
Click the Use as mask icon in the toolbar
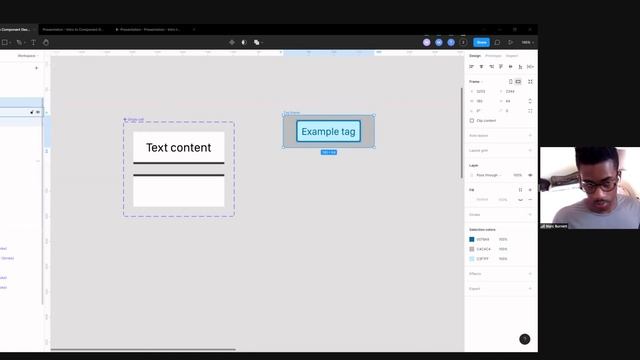(244, 42)
